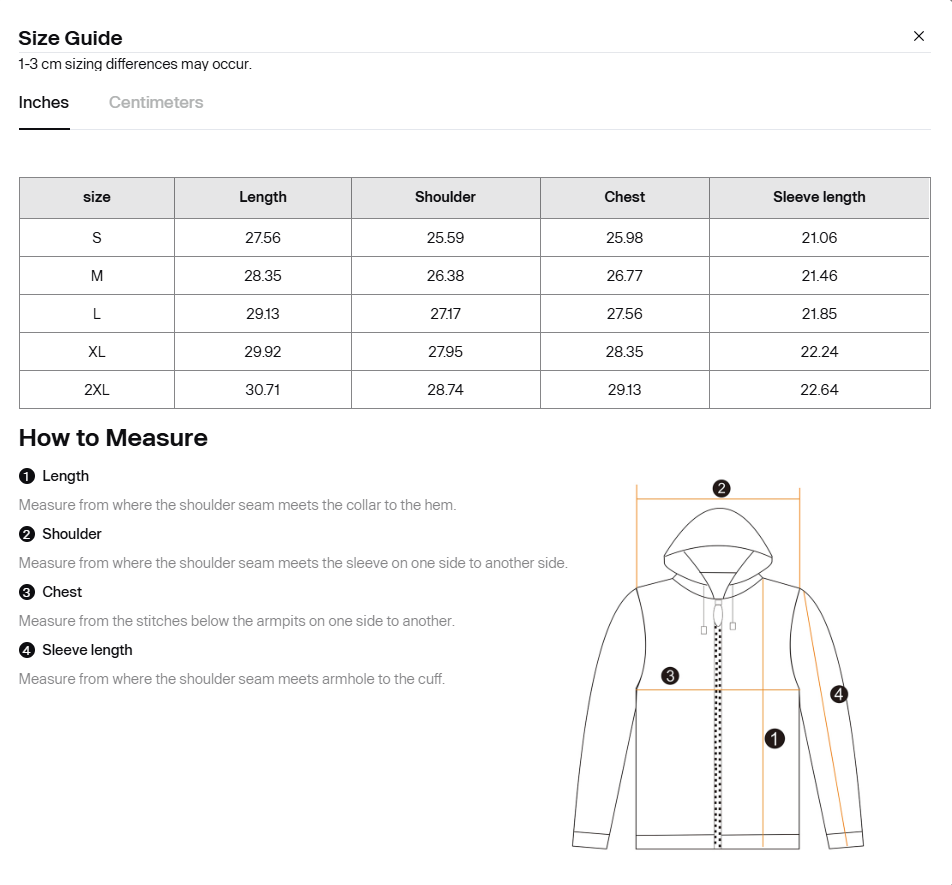Click the number 2 Shoulder marker above hood
Viewport: 952px width, 885px height.
(x=721, y=489)
